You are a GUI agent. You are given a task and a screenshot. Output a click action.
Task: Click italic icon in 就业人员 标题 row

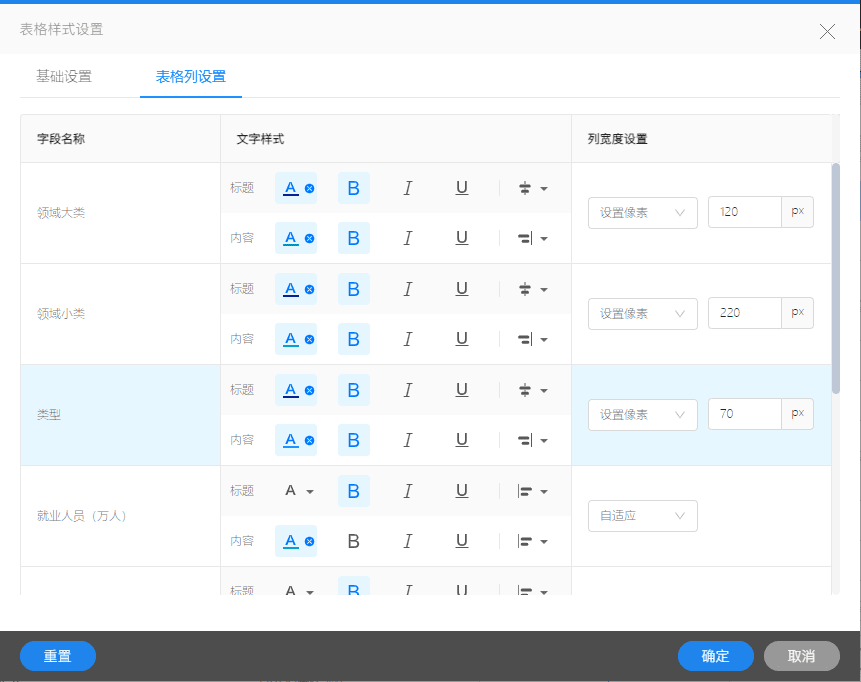pos(407,491)
